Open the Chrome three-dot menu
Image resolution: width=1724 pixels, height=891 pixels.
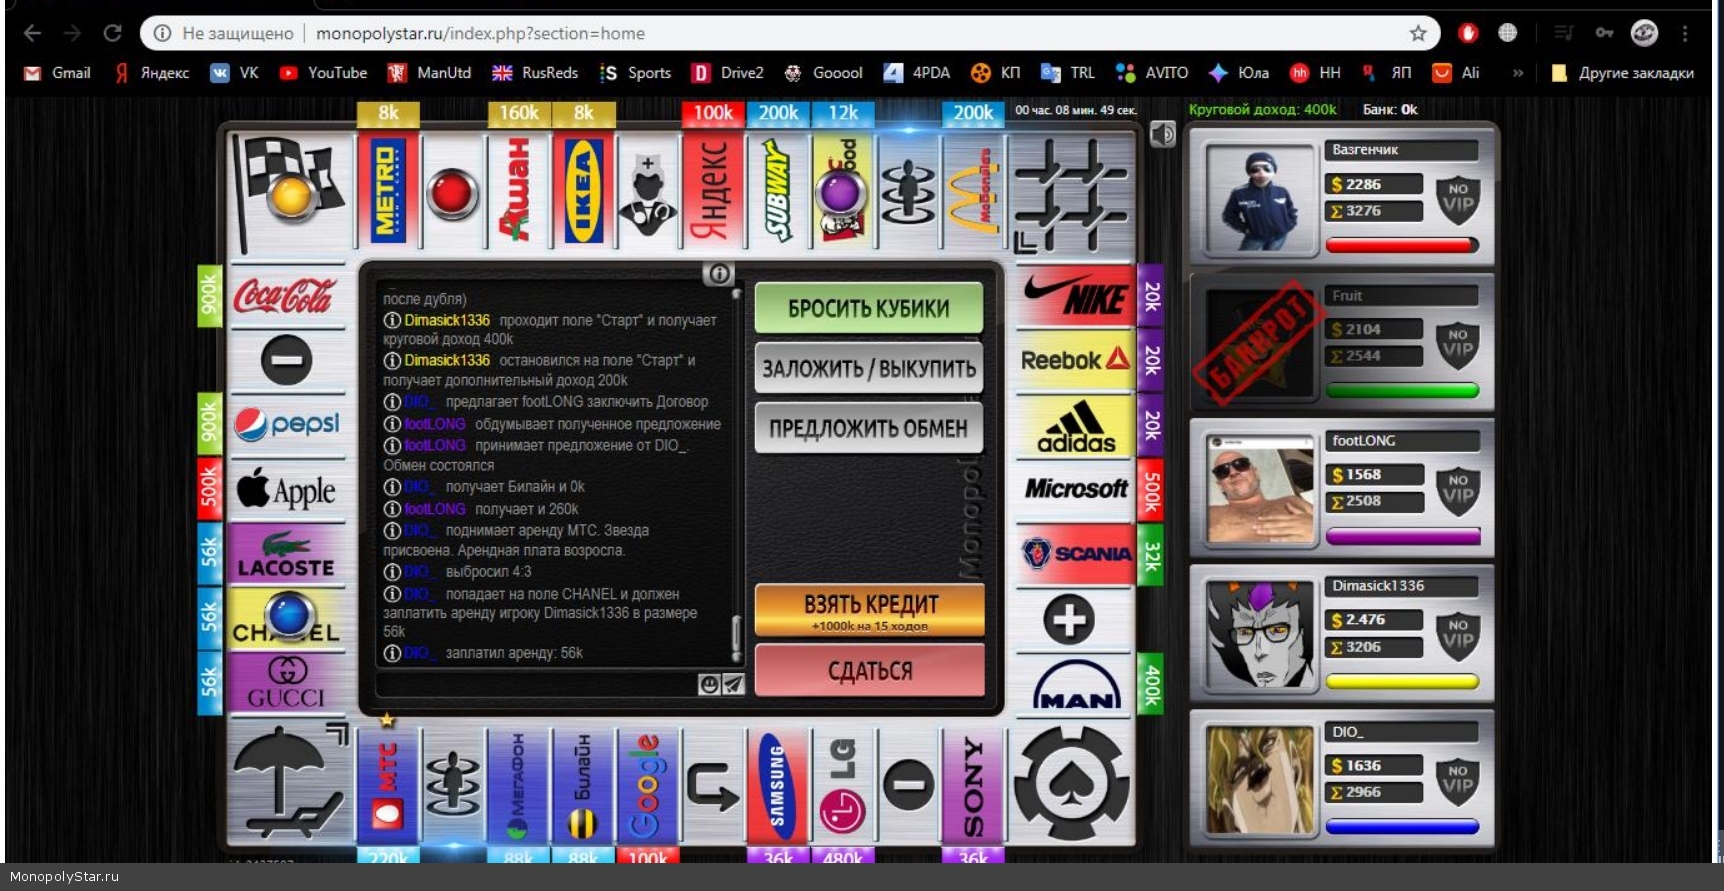click(x=1685, y=33)
